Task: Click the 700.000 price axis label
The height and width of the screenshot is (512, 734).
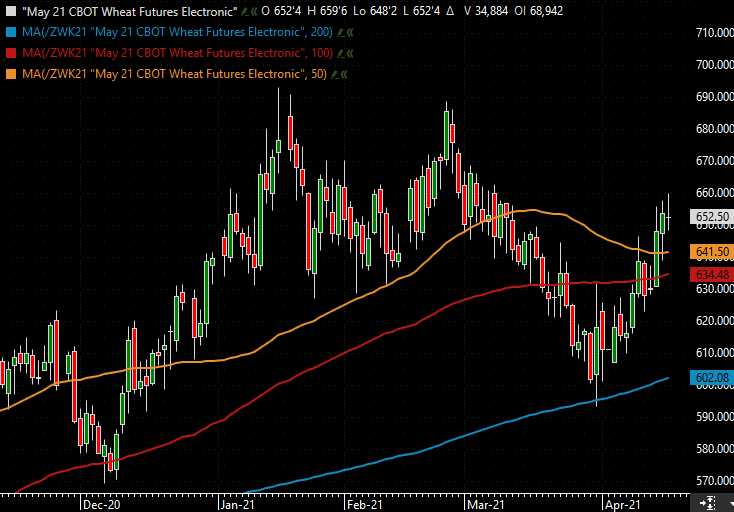Action: (715, 65)
